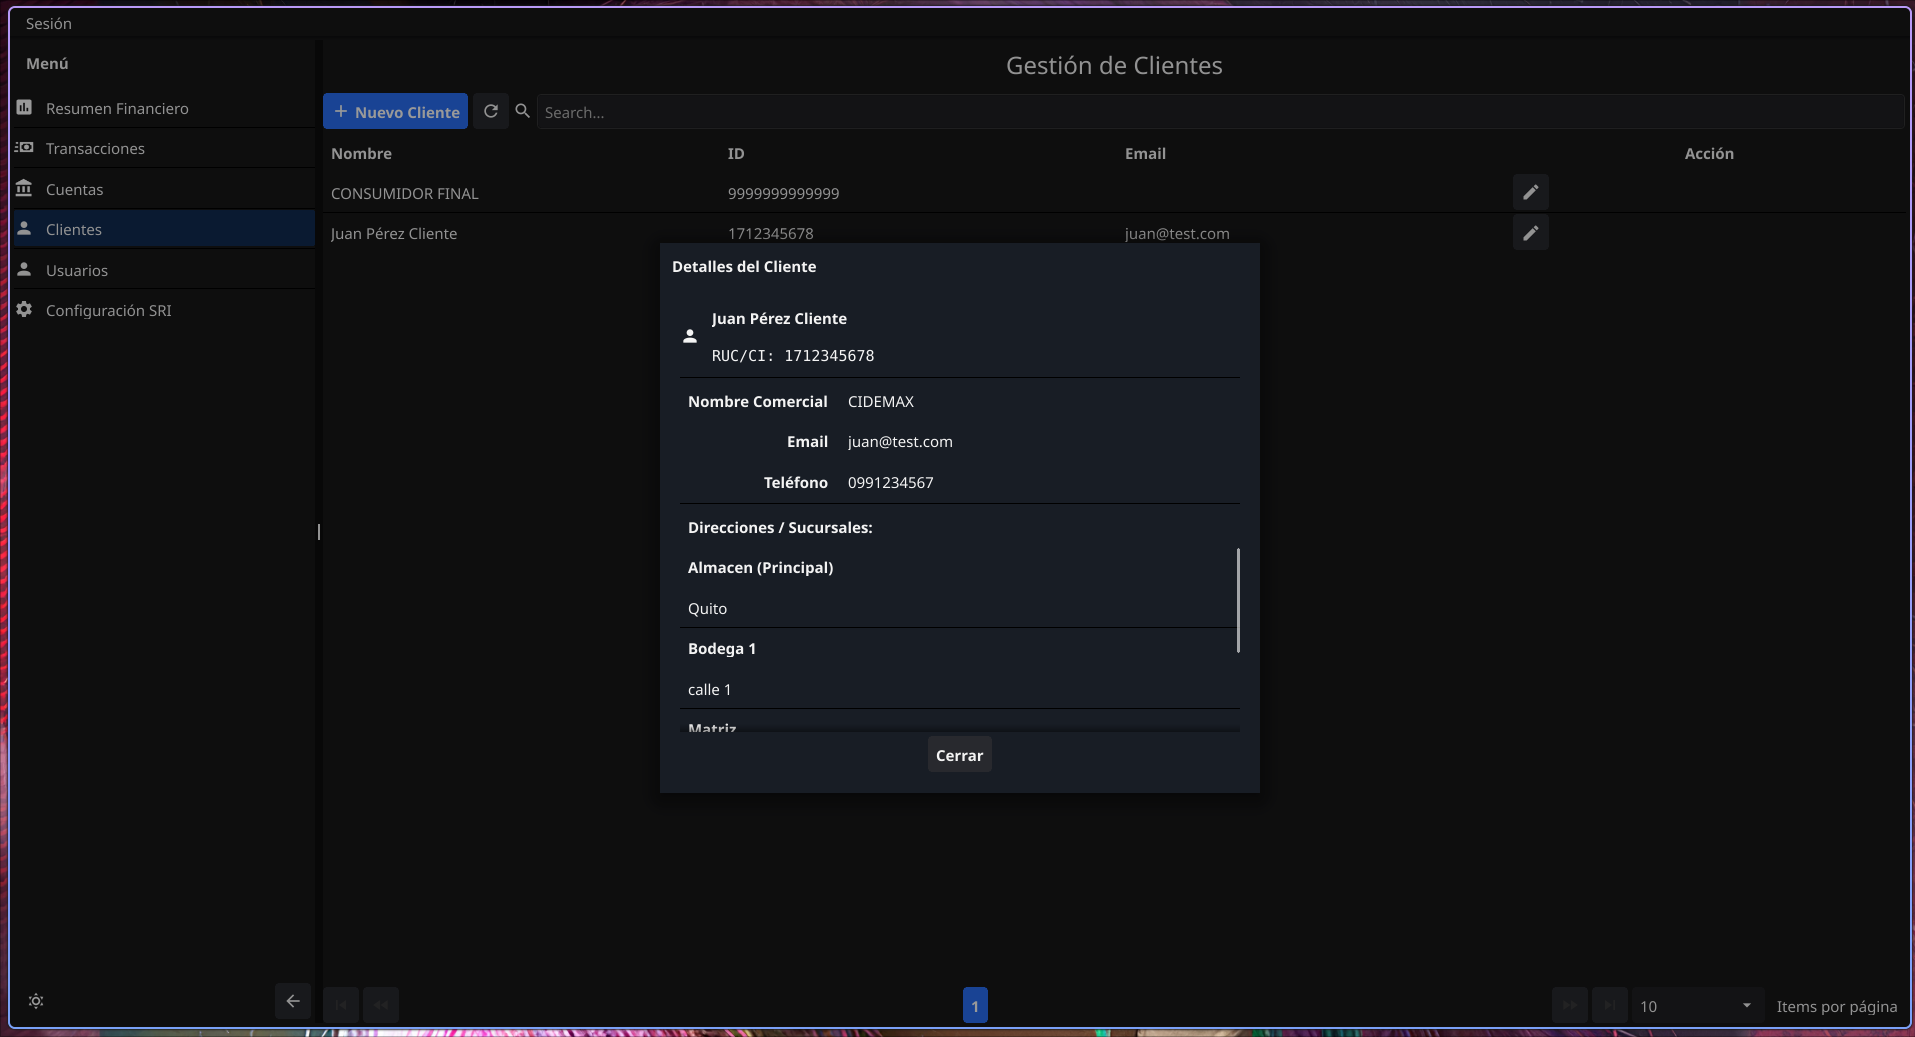Close details with the Cerrar button
This screenshot has width=1915, height=1037.
pyautogui.click(x=959, y=755)
